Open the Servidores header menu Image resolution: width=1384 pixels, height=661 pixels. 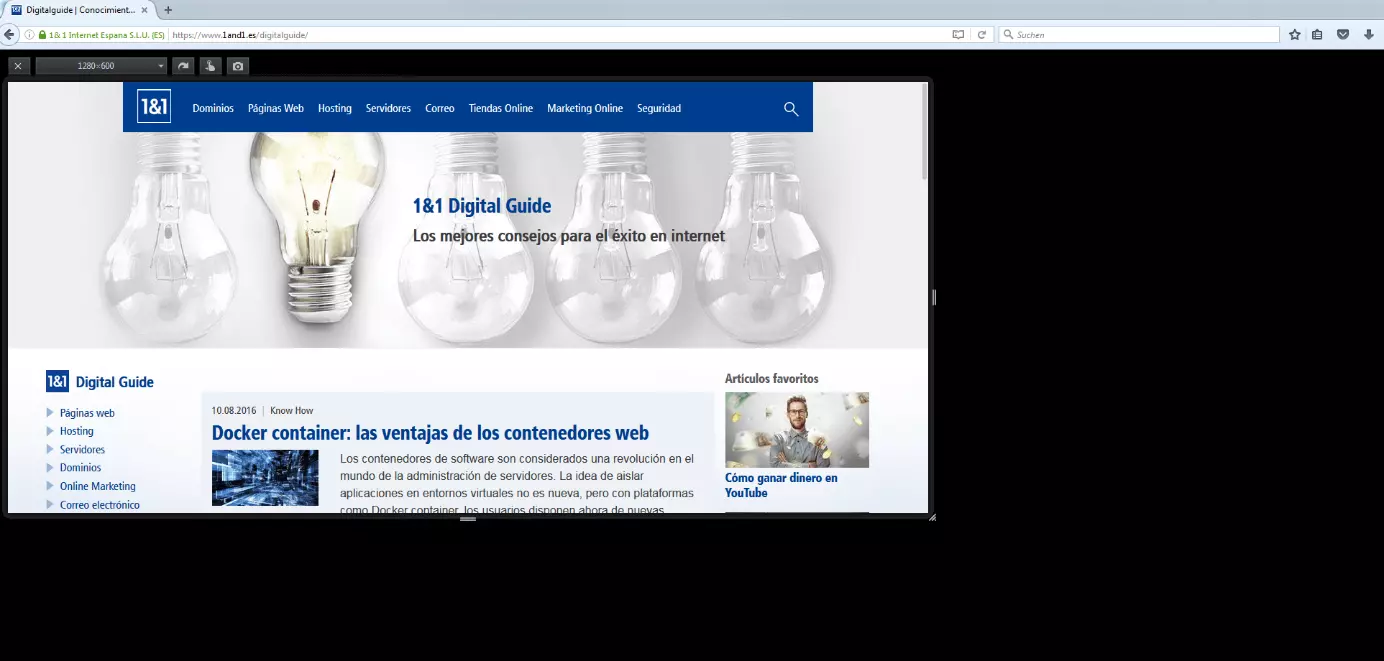click(388, 108)
